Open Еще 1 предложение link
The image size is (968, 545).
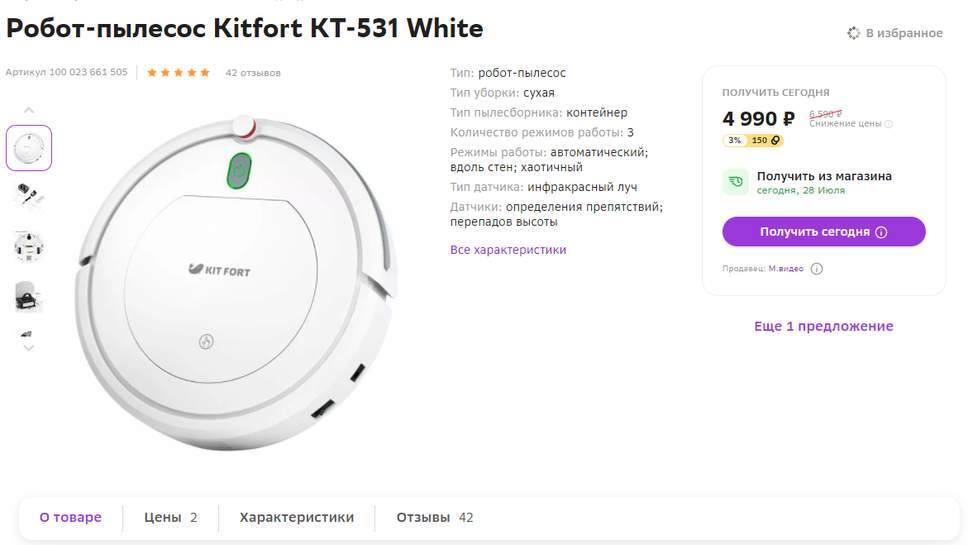tap(823, 326)
